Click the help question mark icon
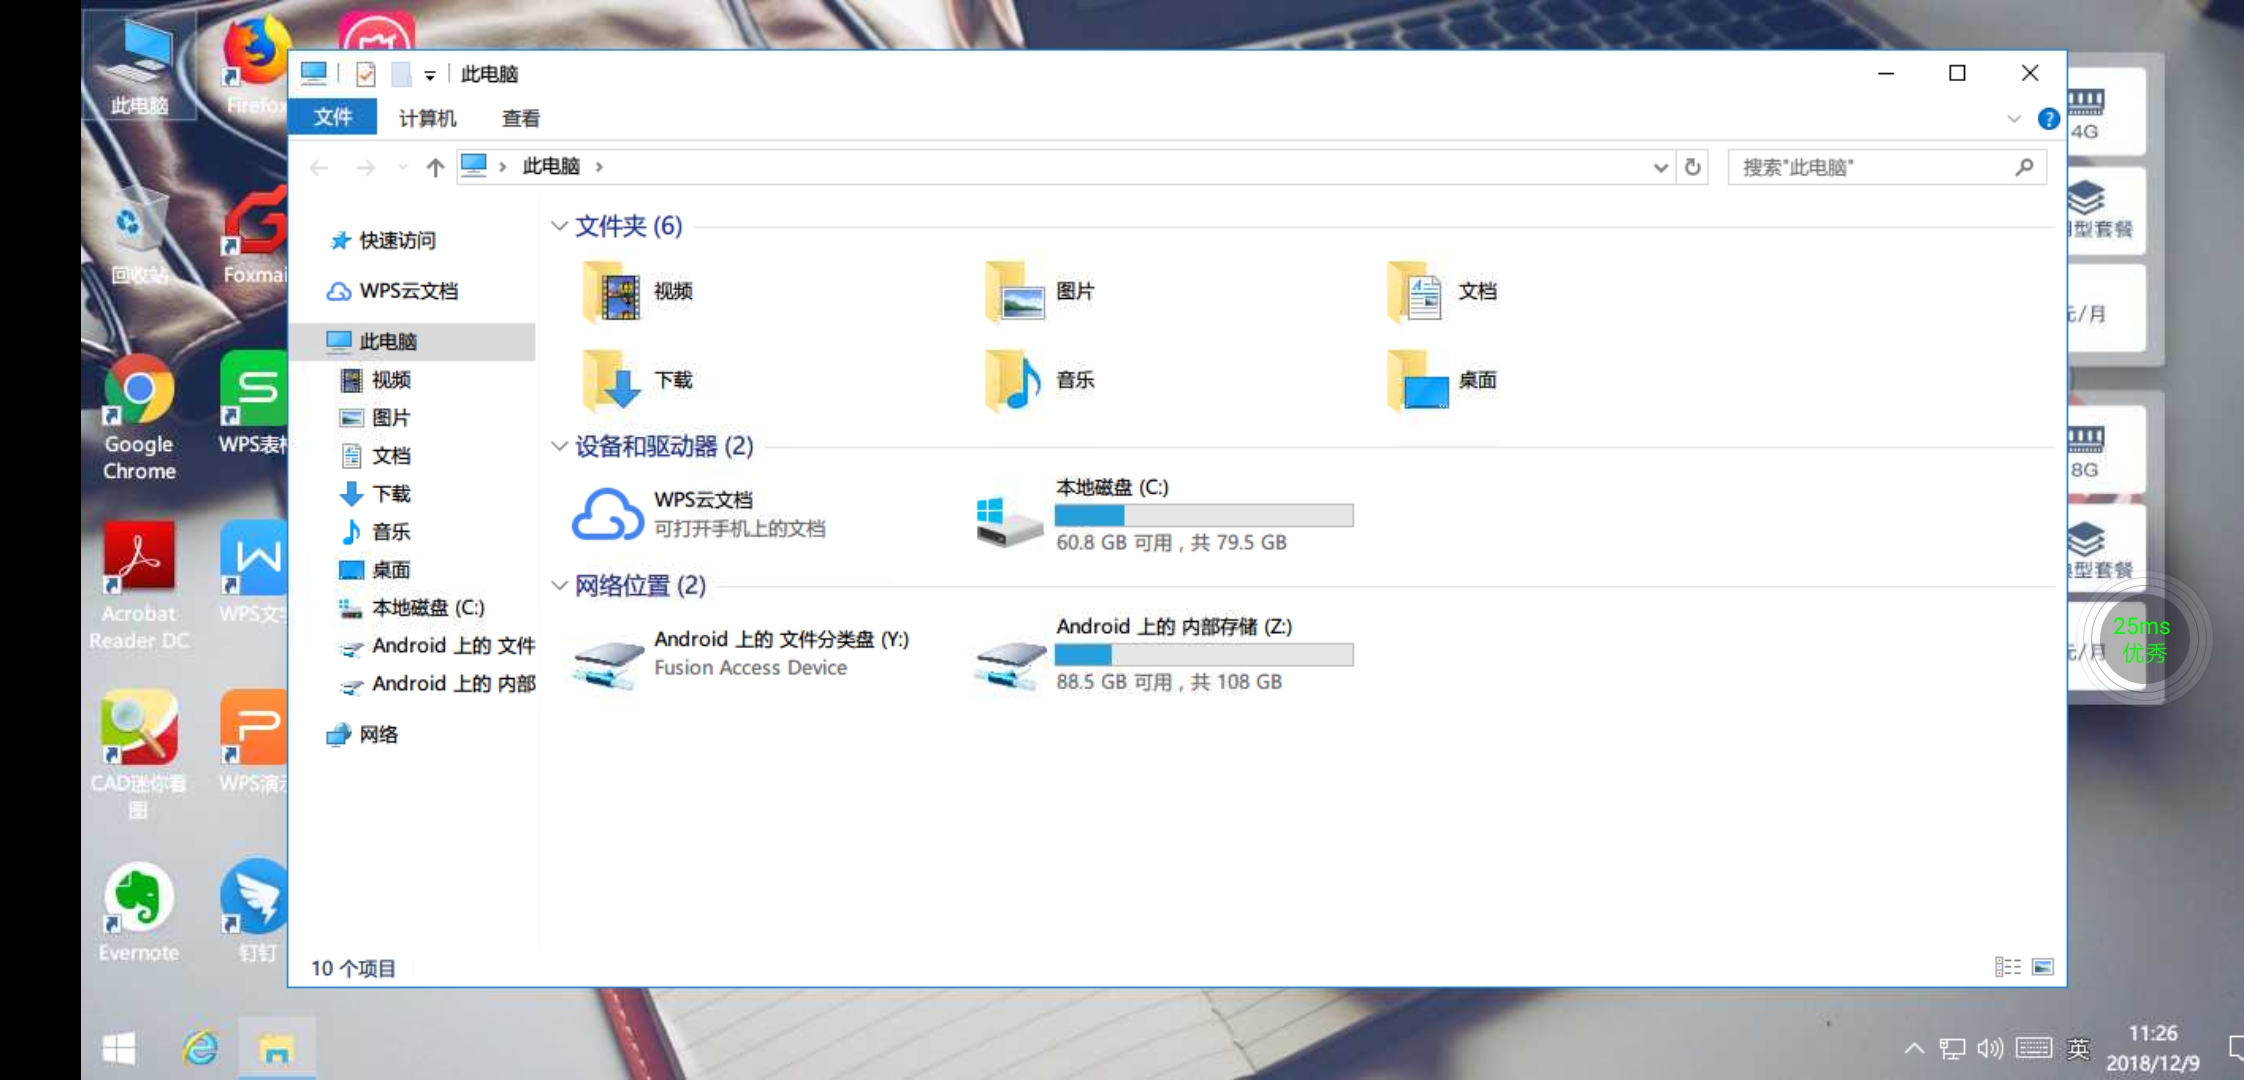The height and width of the screenshot is (1080, 2244). point(2048,119)
